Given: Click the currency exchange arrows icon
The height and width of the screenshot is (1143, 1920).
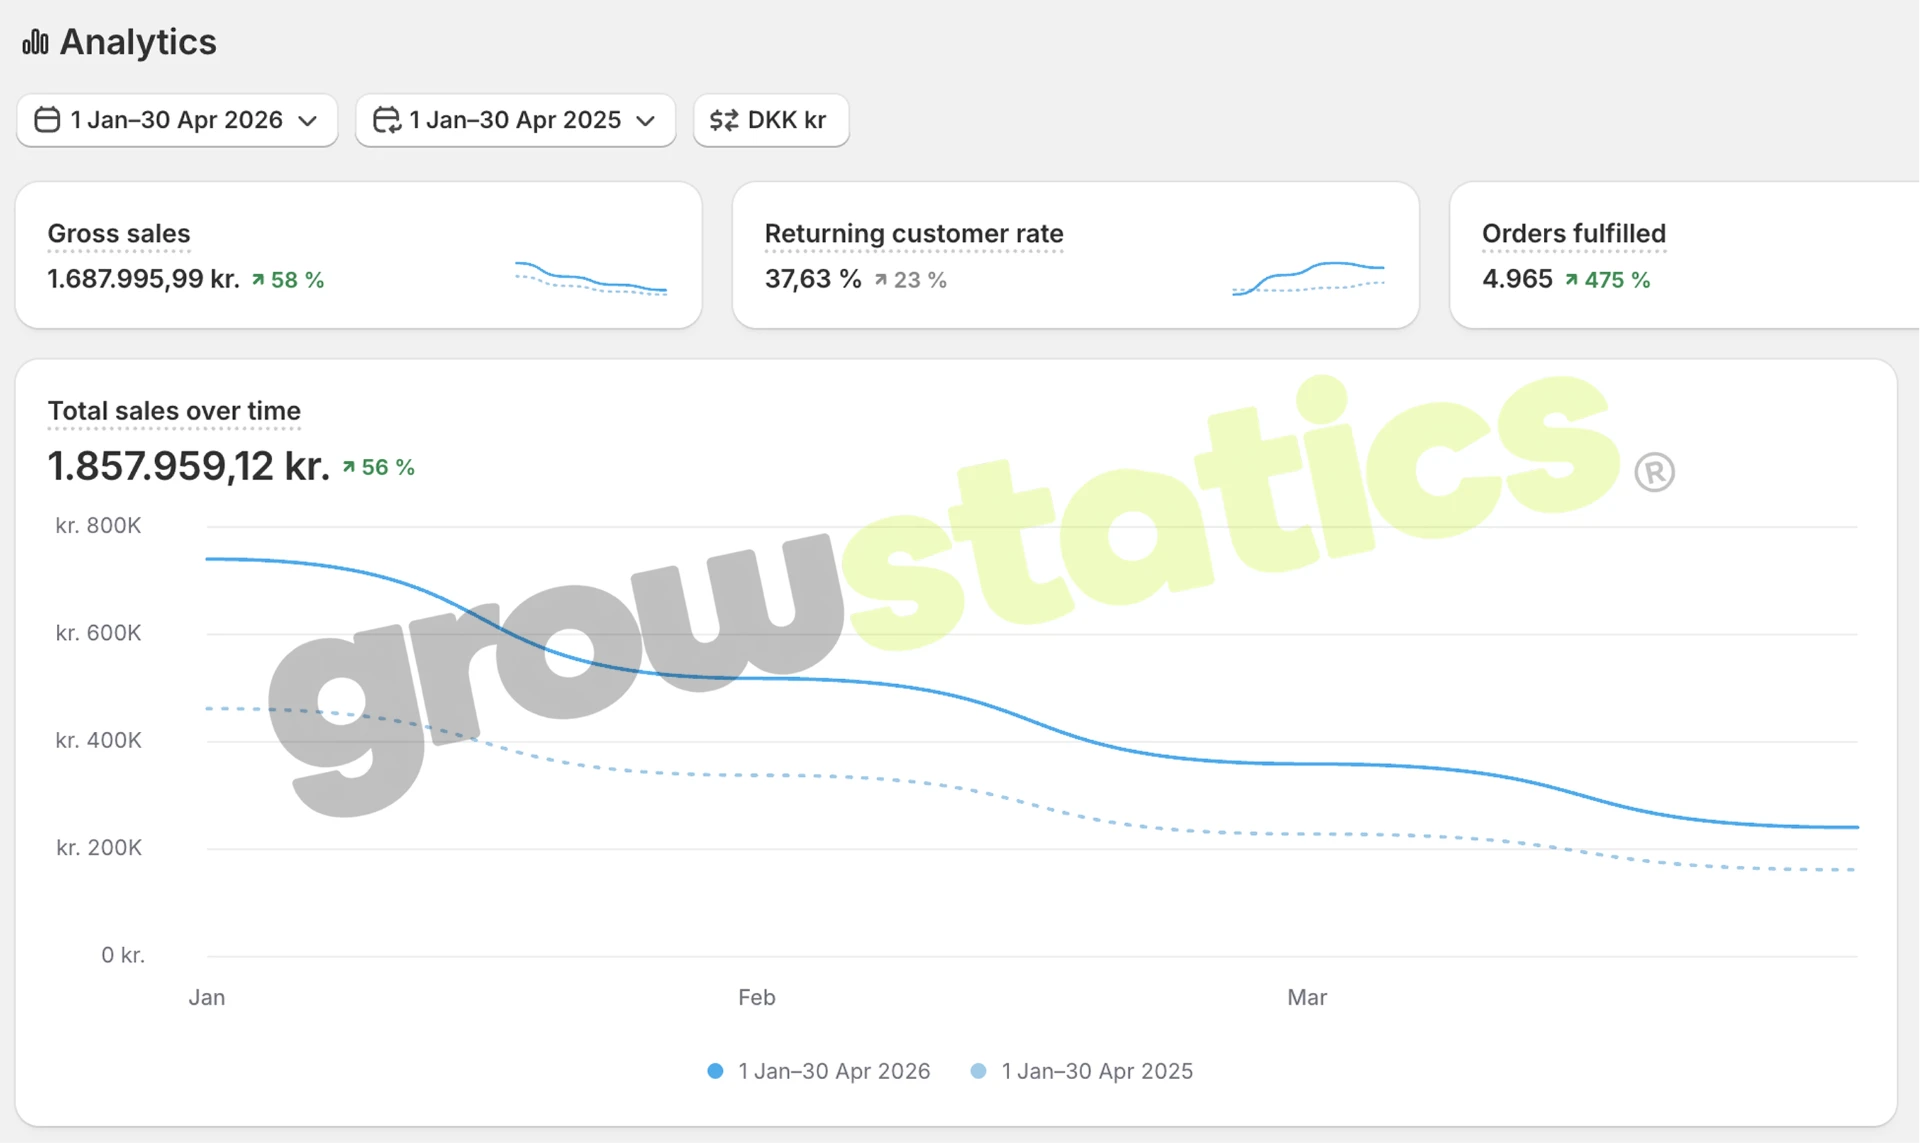Looking at the screenshot, I should pyautogui.click(x=724, y=120).
